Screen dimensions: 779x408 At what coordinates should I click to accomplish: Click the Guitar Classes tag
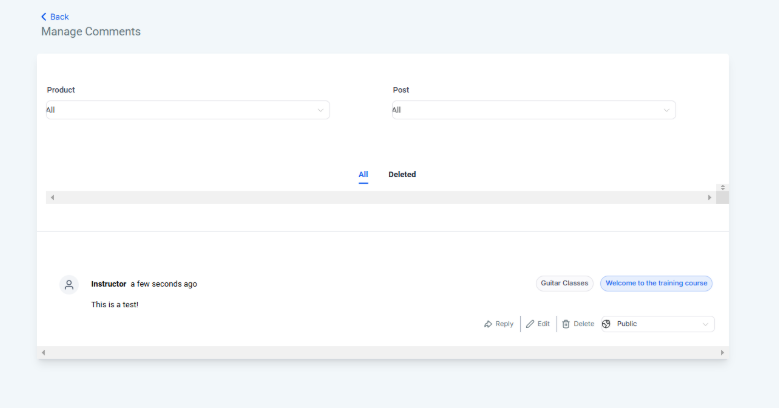pyautogui.click(x=565, y=284)
